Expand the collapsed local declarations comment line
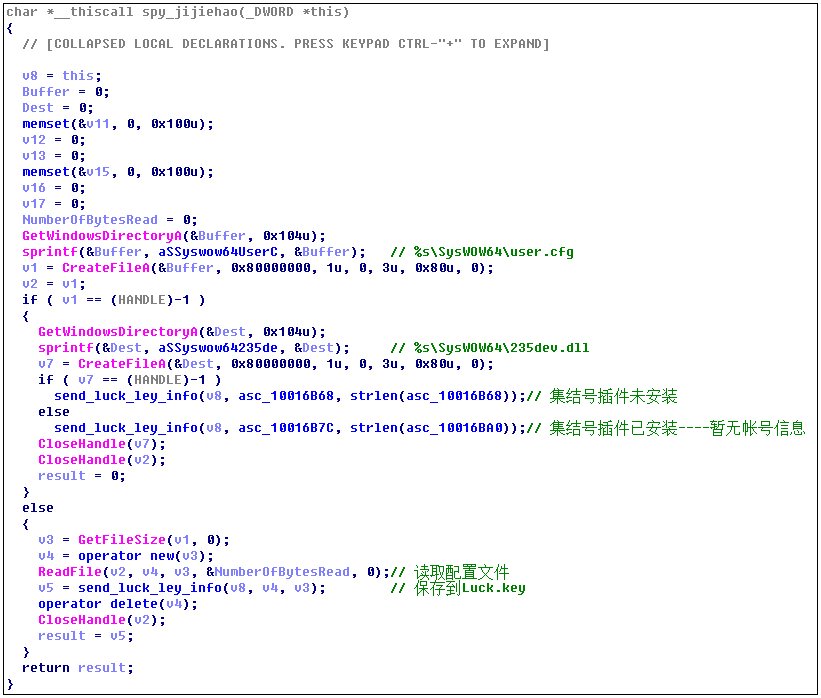 pos(285,44)
